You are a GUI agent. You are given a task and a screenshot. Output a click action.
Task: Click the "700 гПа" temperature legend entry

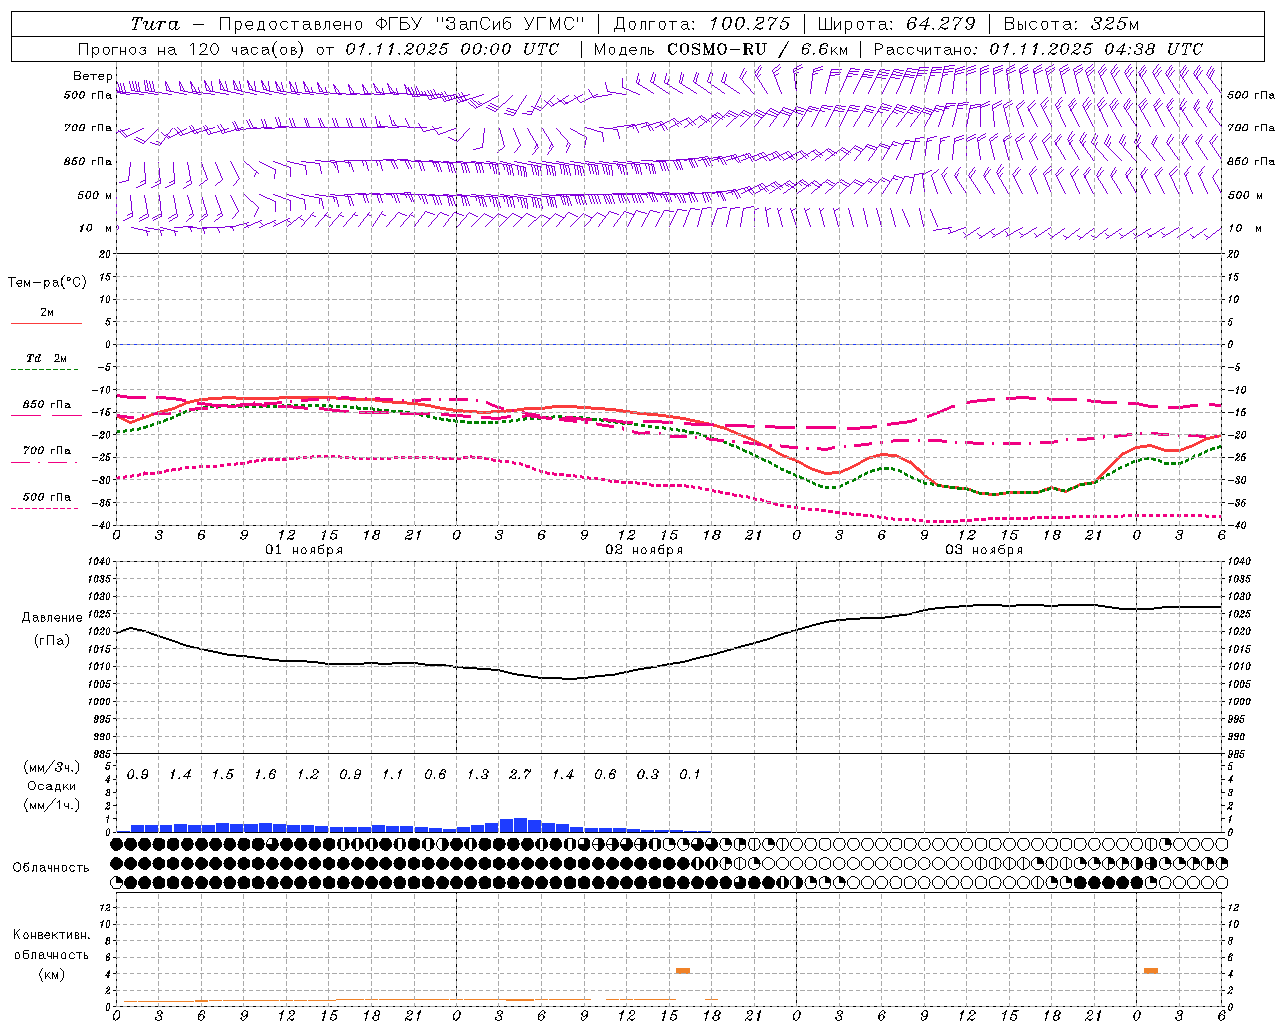(x=47, y=451)
